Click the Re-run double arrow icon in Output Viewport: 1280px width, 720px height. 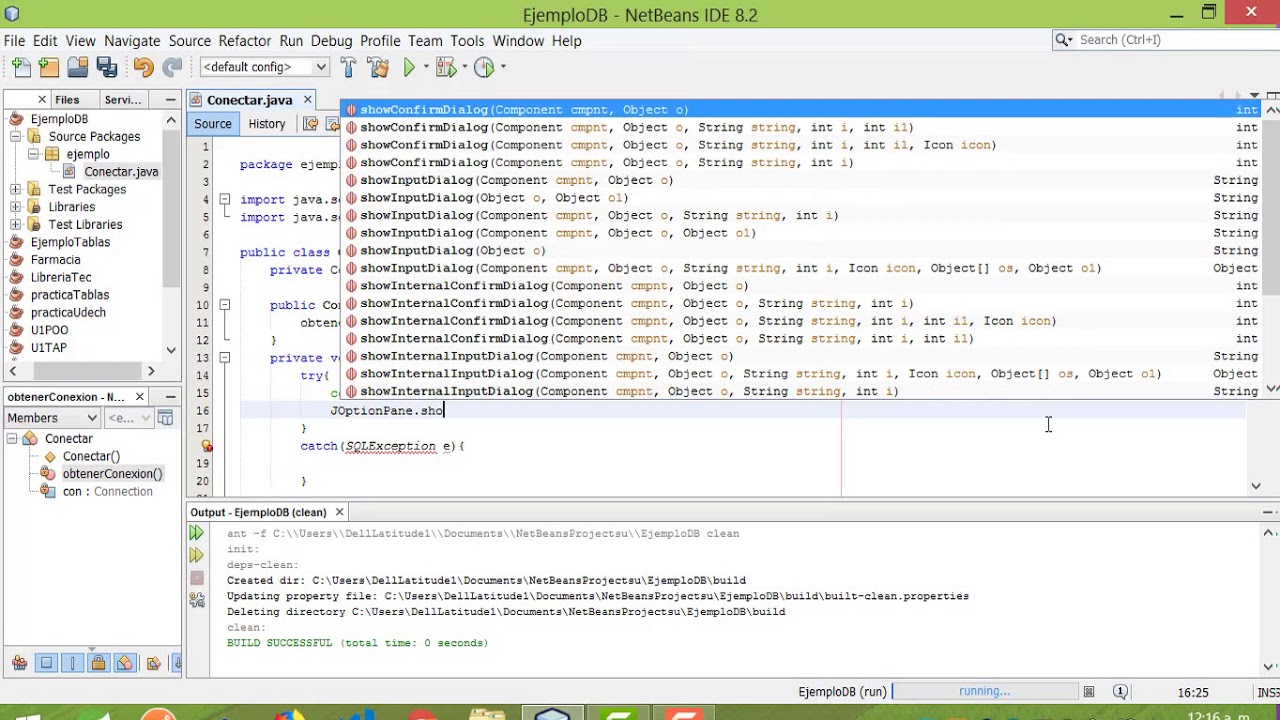(197, 534)
